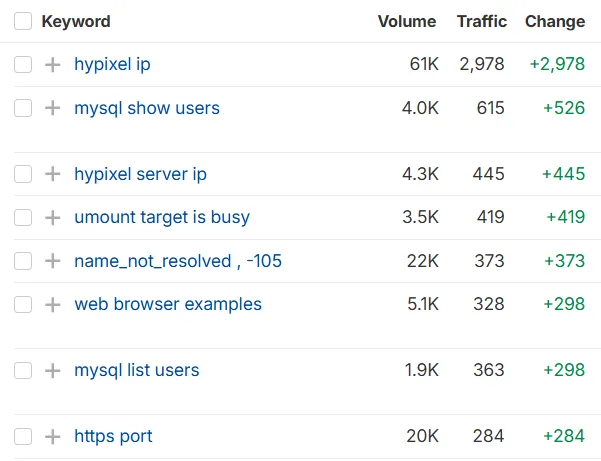
Task: Tick the select-all checkbox beside Keyword header
Action: pyautogui.click(x=23, y=21)
